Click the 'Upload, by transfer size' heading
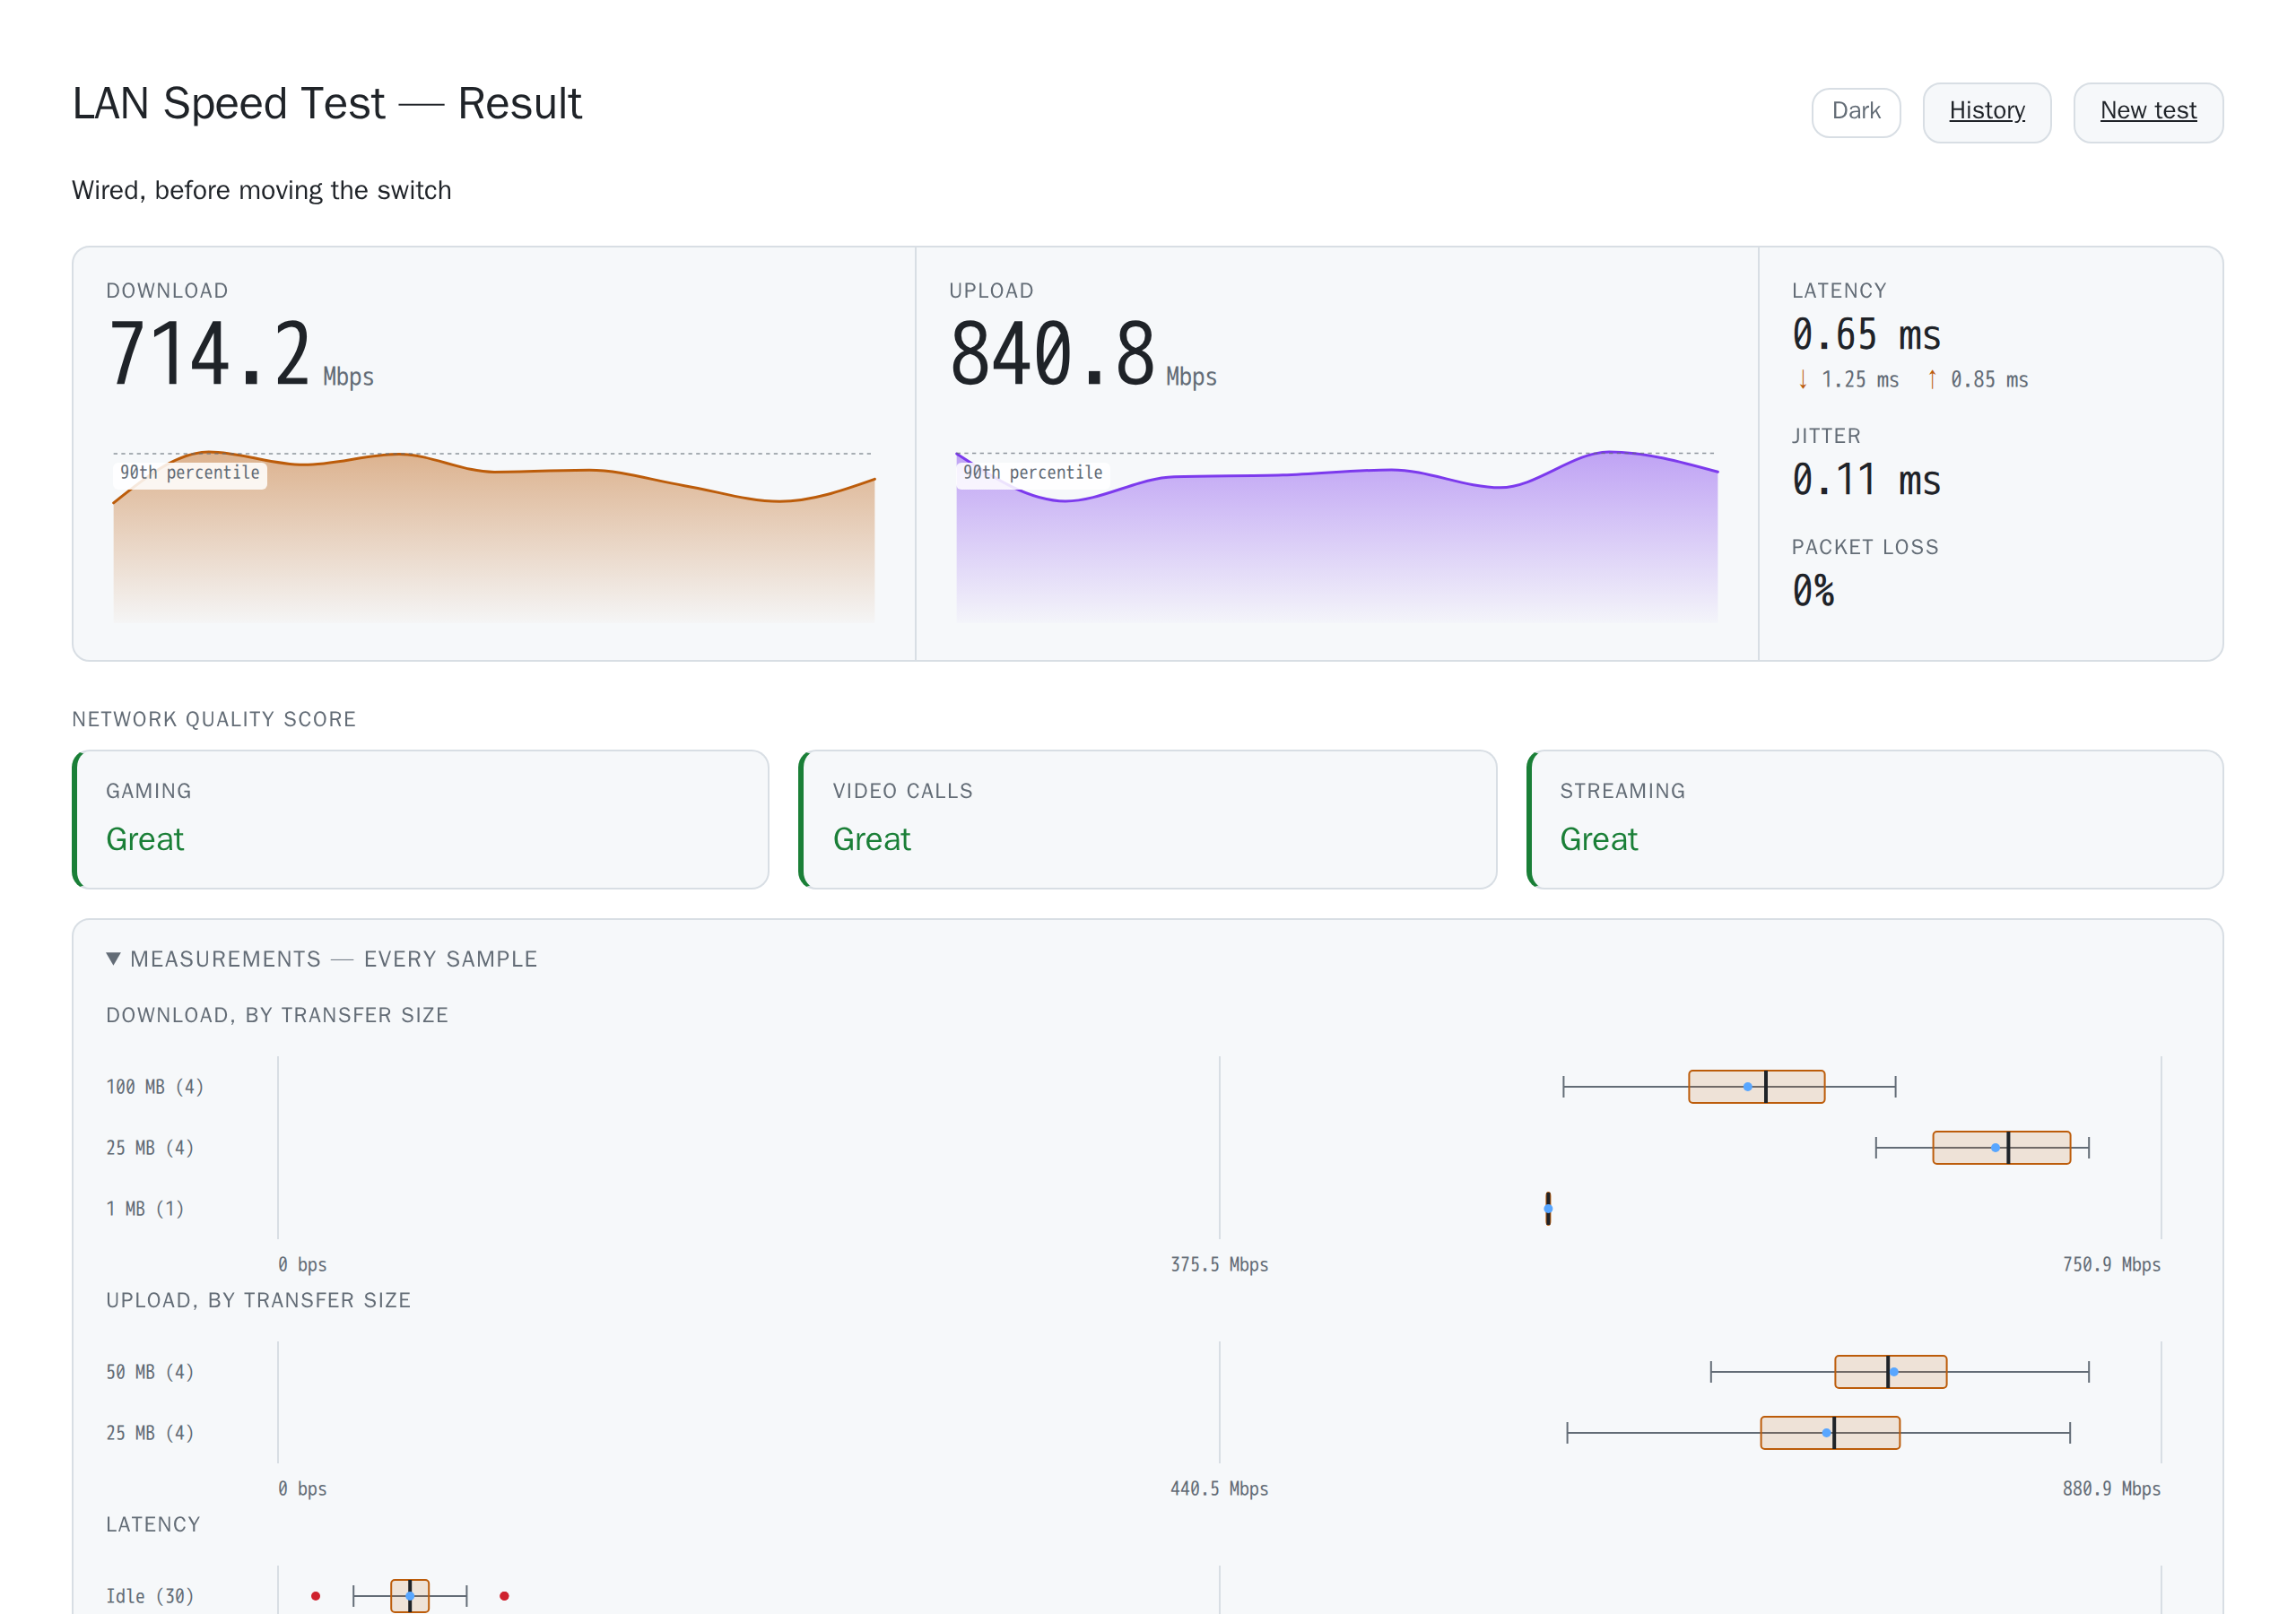This screenshot has height=1614, width=2296. click(258, 1299)
